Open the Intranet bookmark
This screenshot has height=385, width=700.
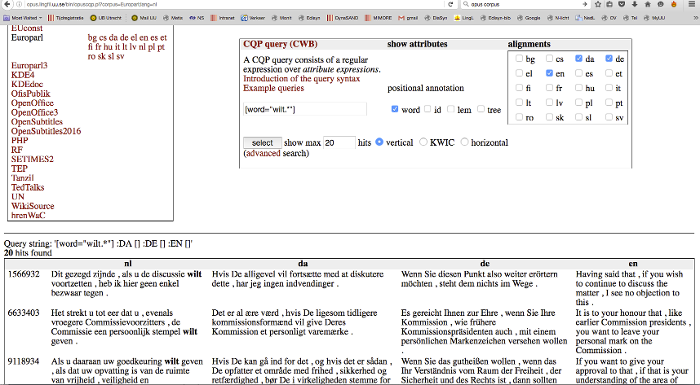point(222,18)
